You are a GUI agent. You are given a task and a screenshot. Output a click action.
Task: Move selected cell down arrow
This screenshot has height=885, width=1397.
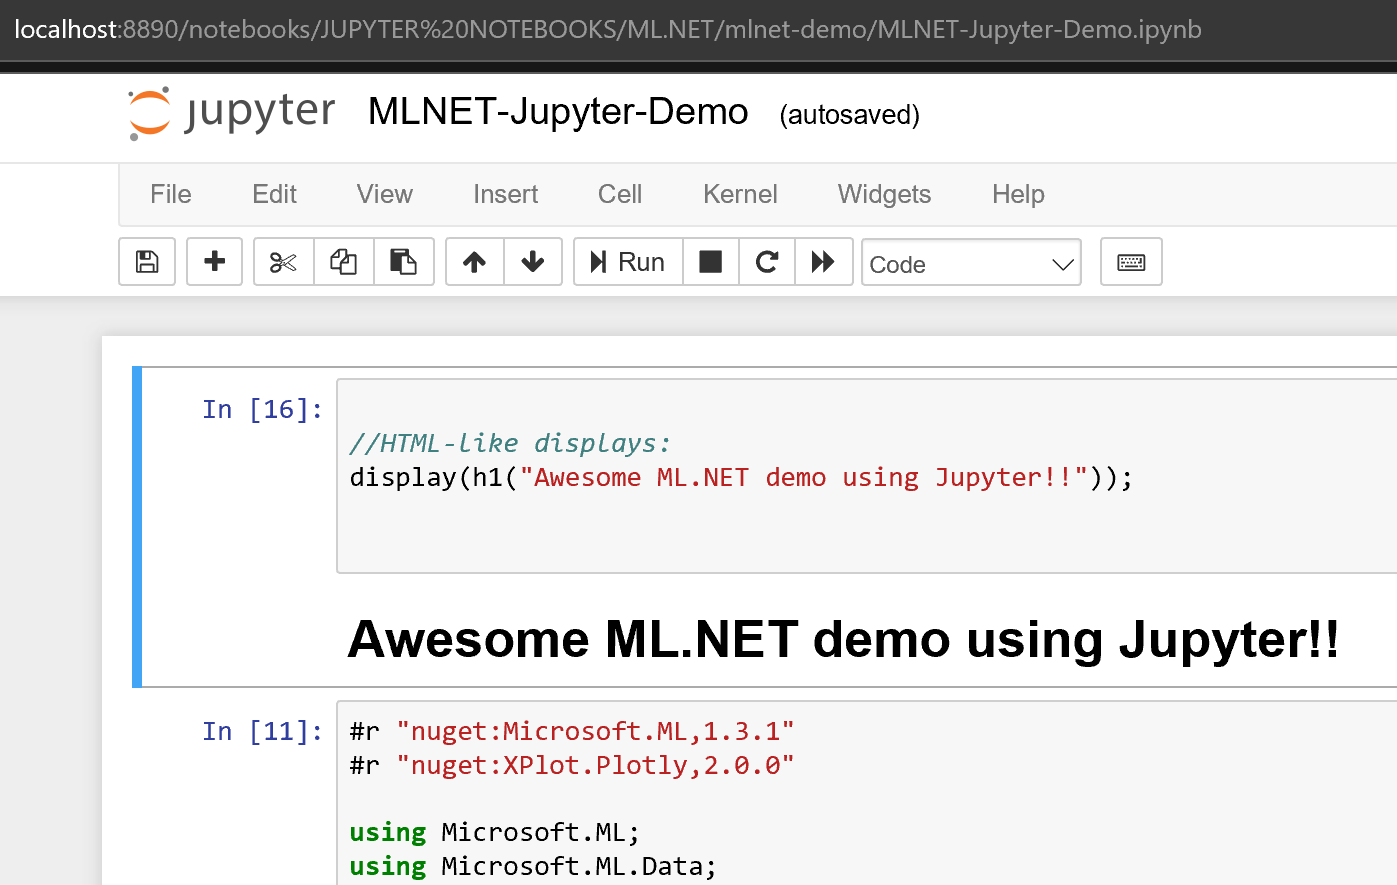(x=533, y=262)
